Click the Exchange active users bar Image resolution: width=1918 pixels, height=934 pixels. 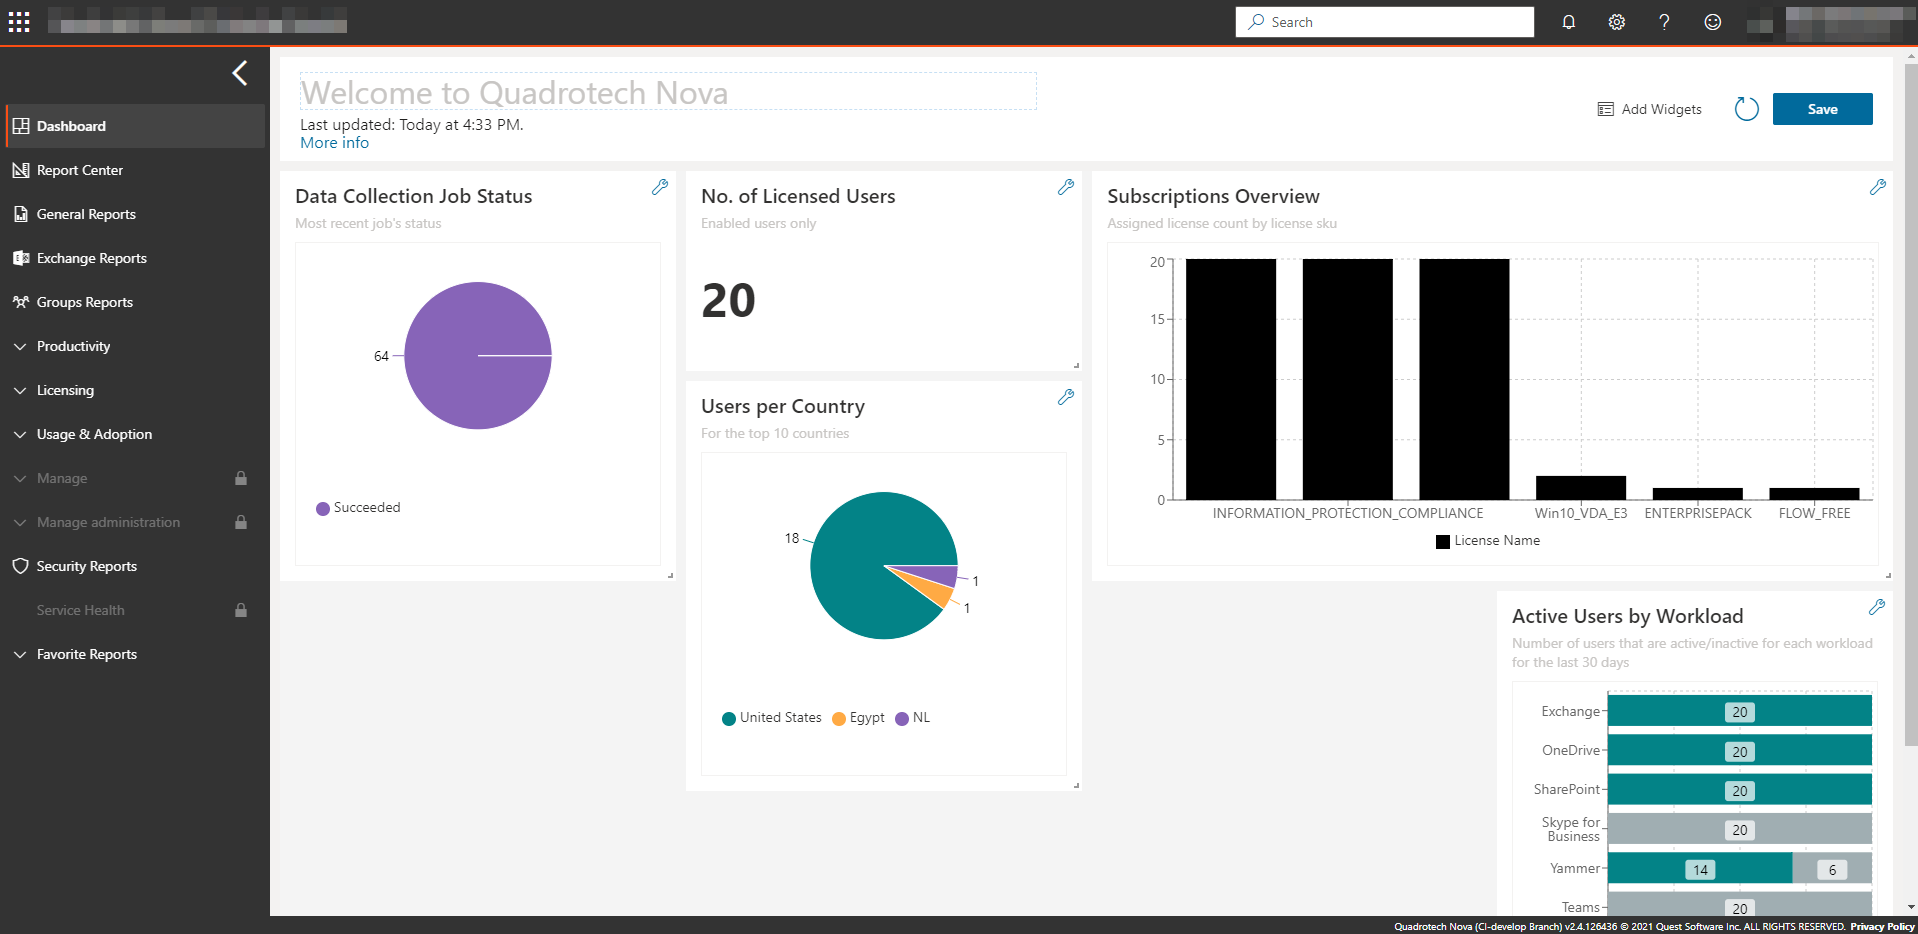tap(1740, 712)
